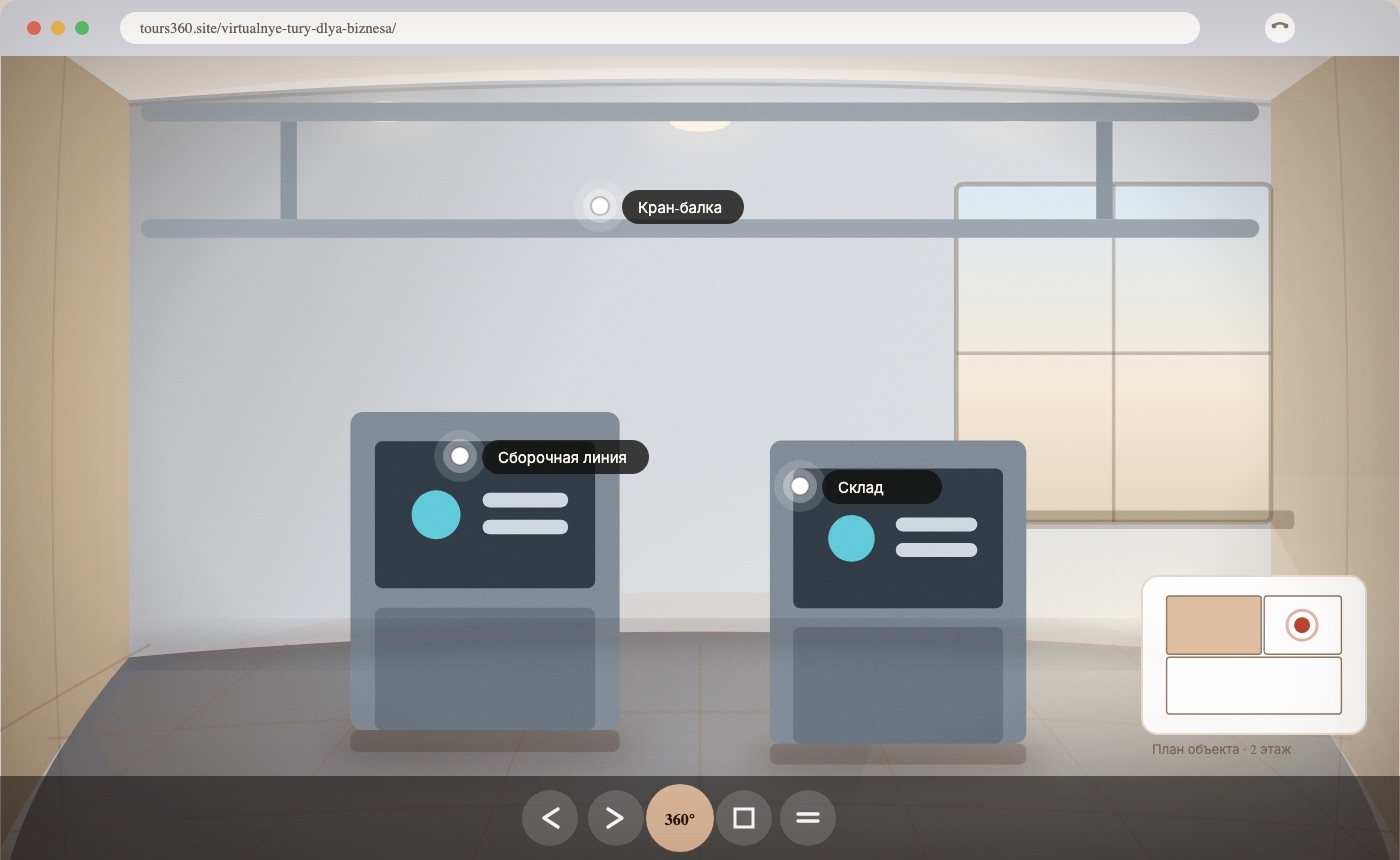
Task: Maximize the window with the green button
Action: [x=82, y=28]
